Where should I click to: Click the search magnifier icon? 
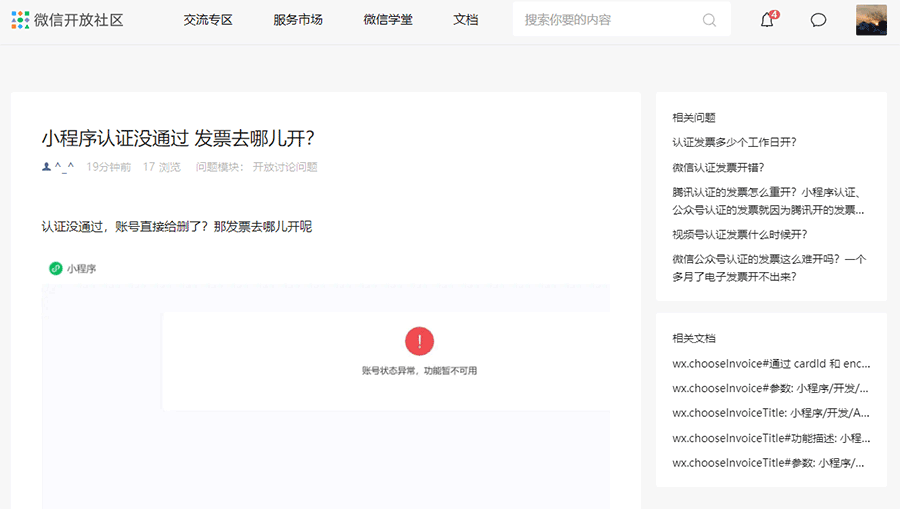709,20
